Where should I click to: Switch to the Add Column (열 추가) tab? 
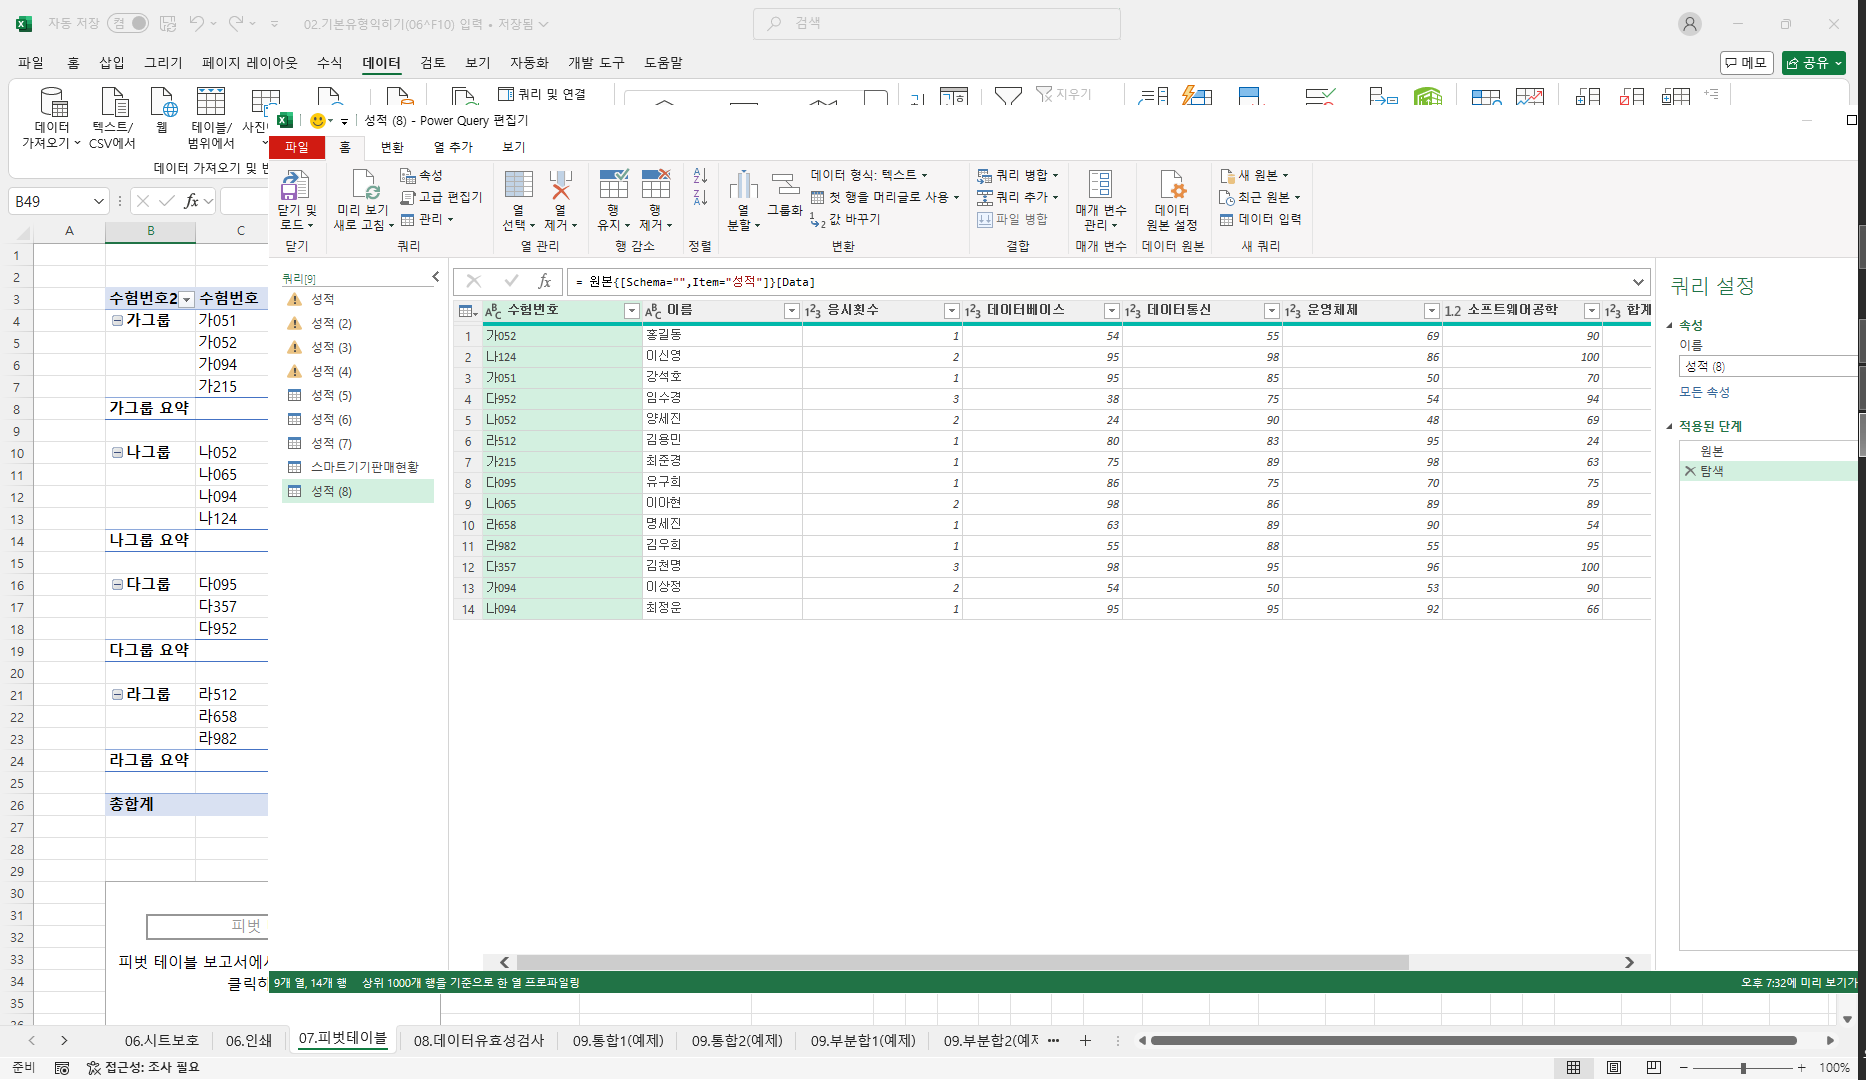pos(453,147)
